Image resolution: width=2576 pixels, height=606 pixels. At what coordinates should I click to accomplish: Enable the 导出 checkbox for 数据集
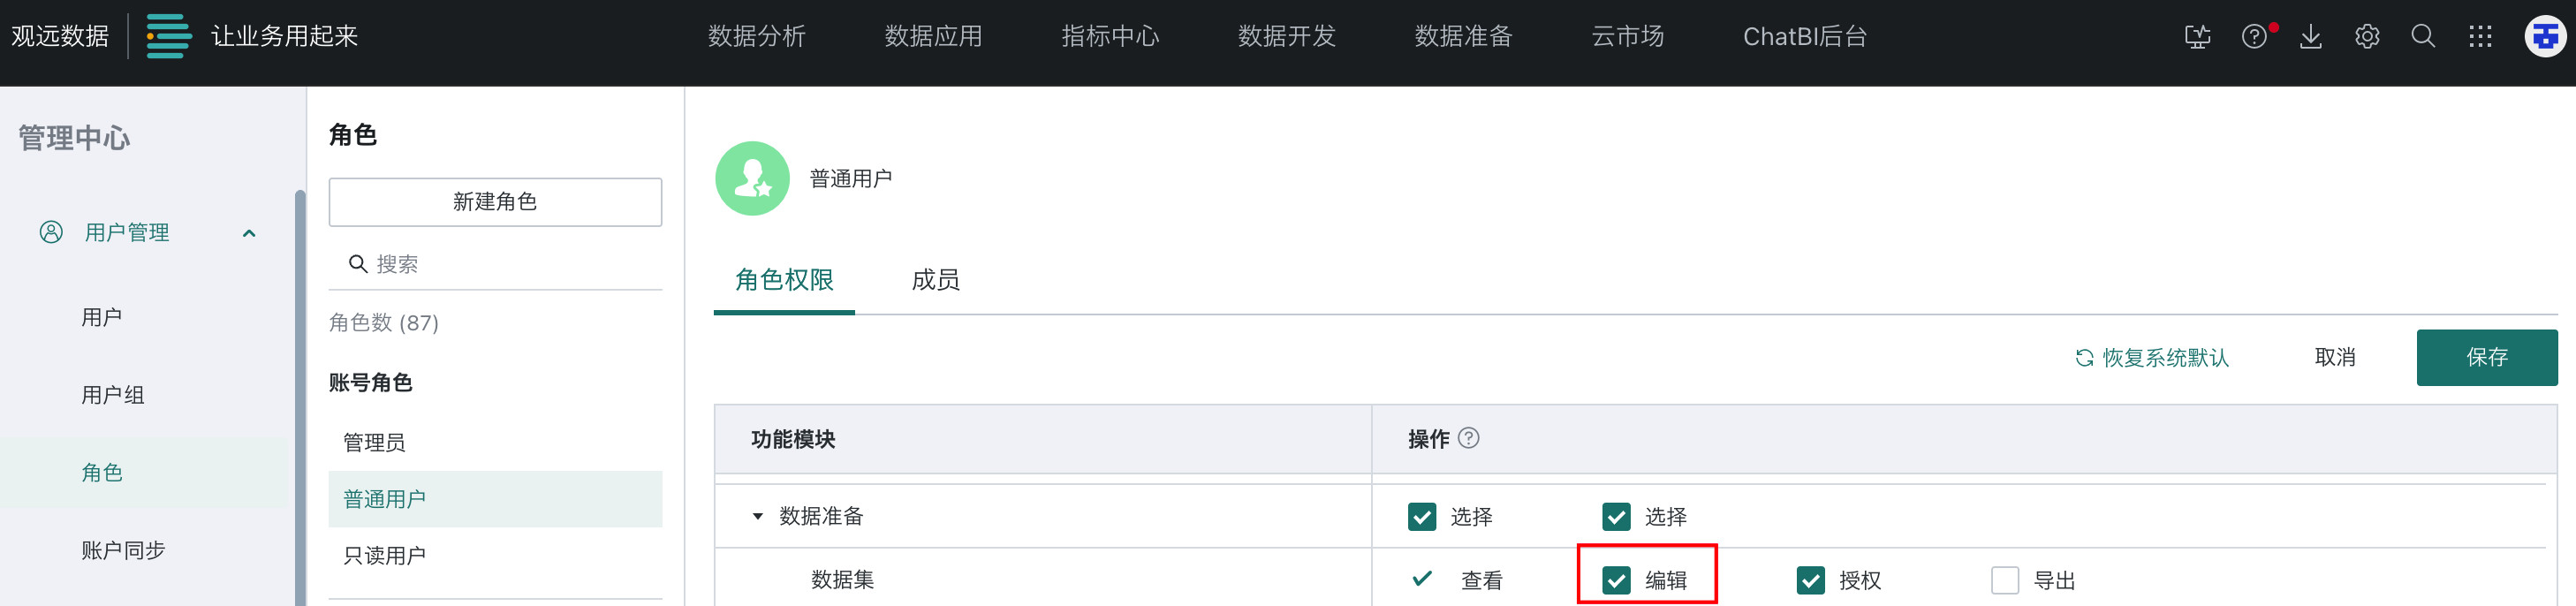click(x=2004, y=580)
